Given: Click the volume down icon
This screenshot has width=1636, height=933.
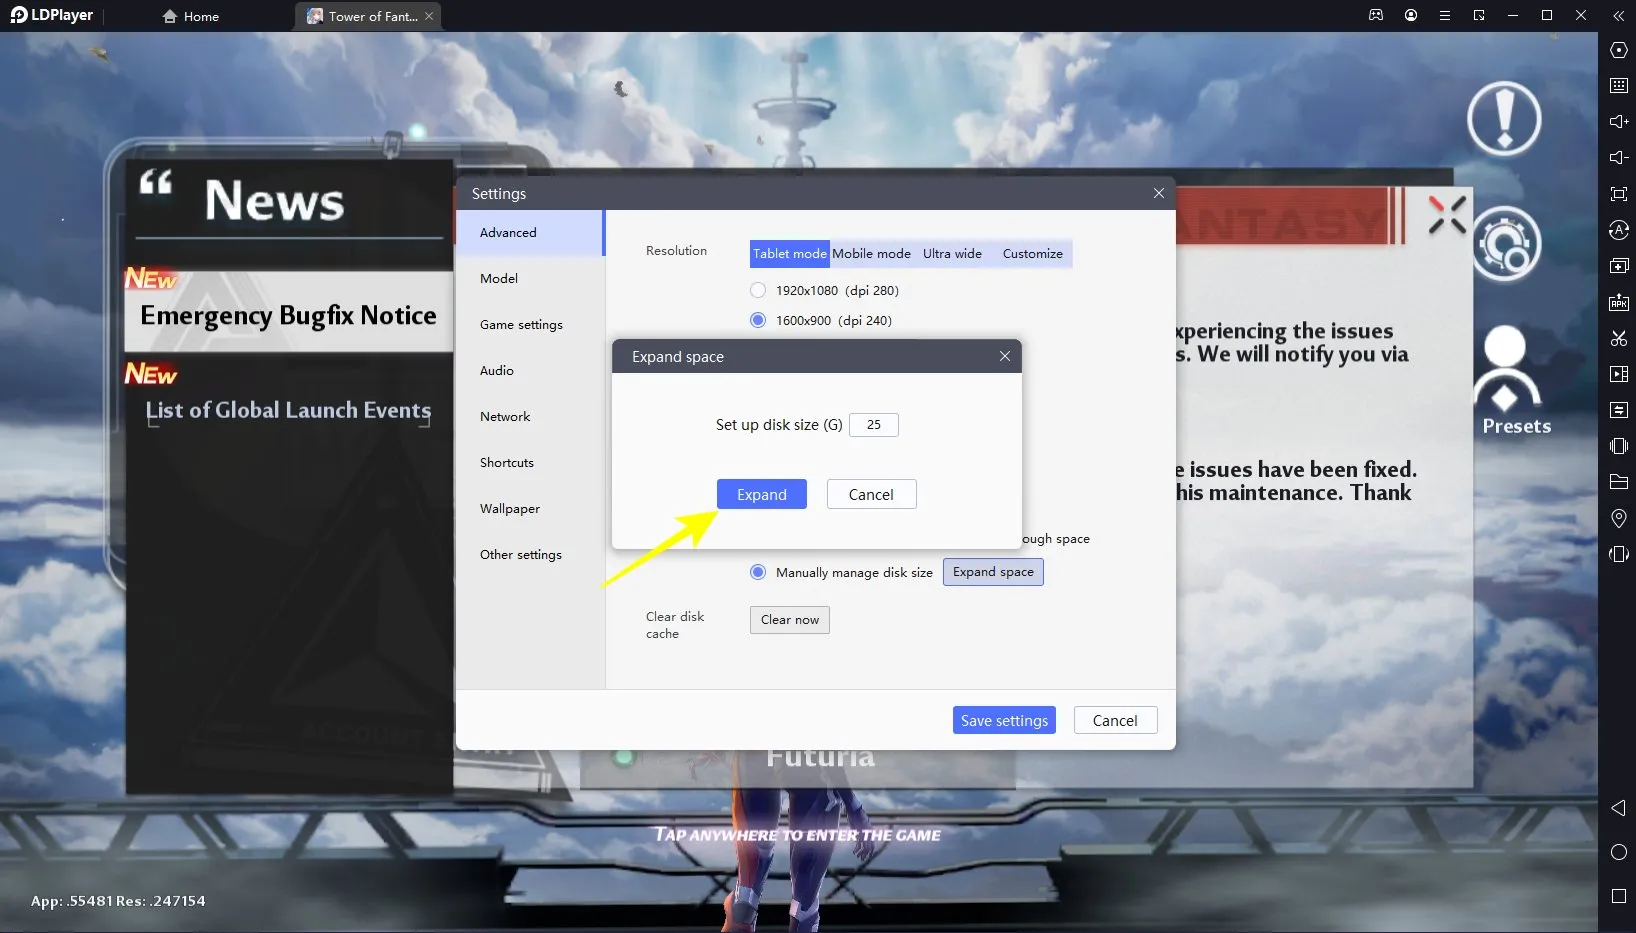Looking at the screenshot, I should pos(1618,158).
